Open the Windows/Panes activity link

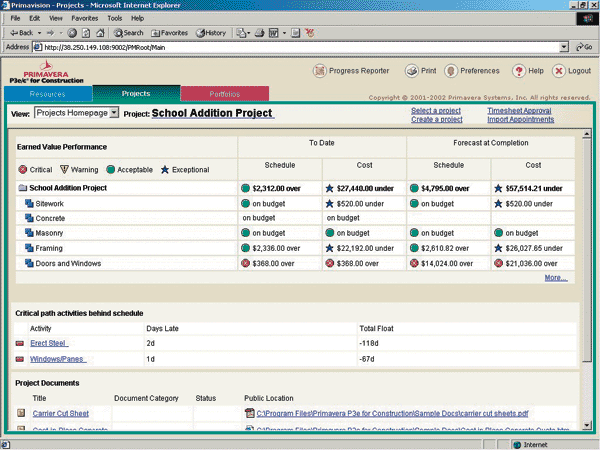(58, 358)
